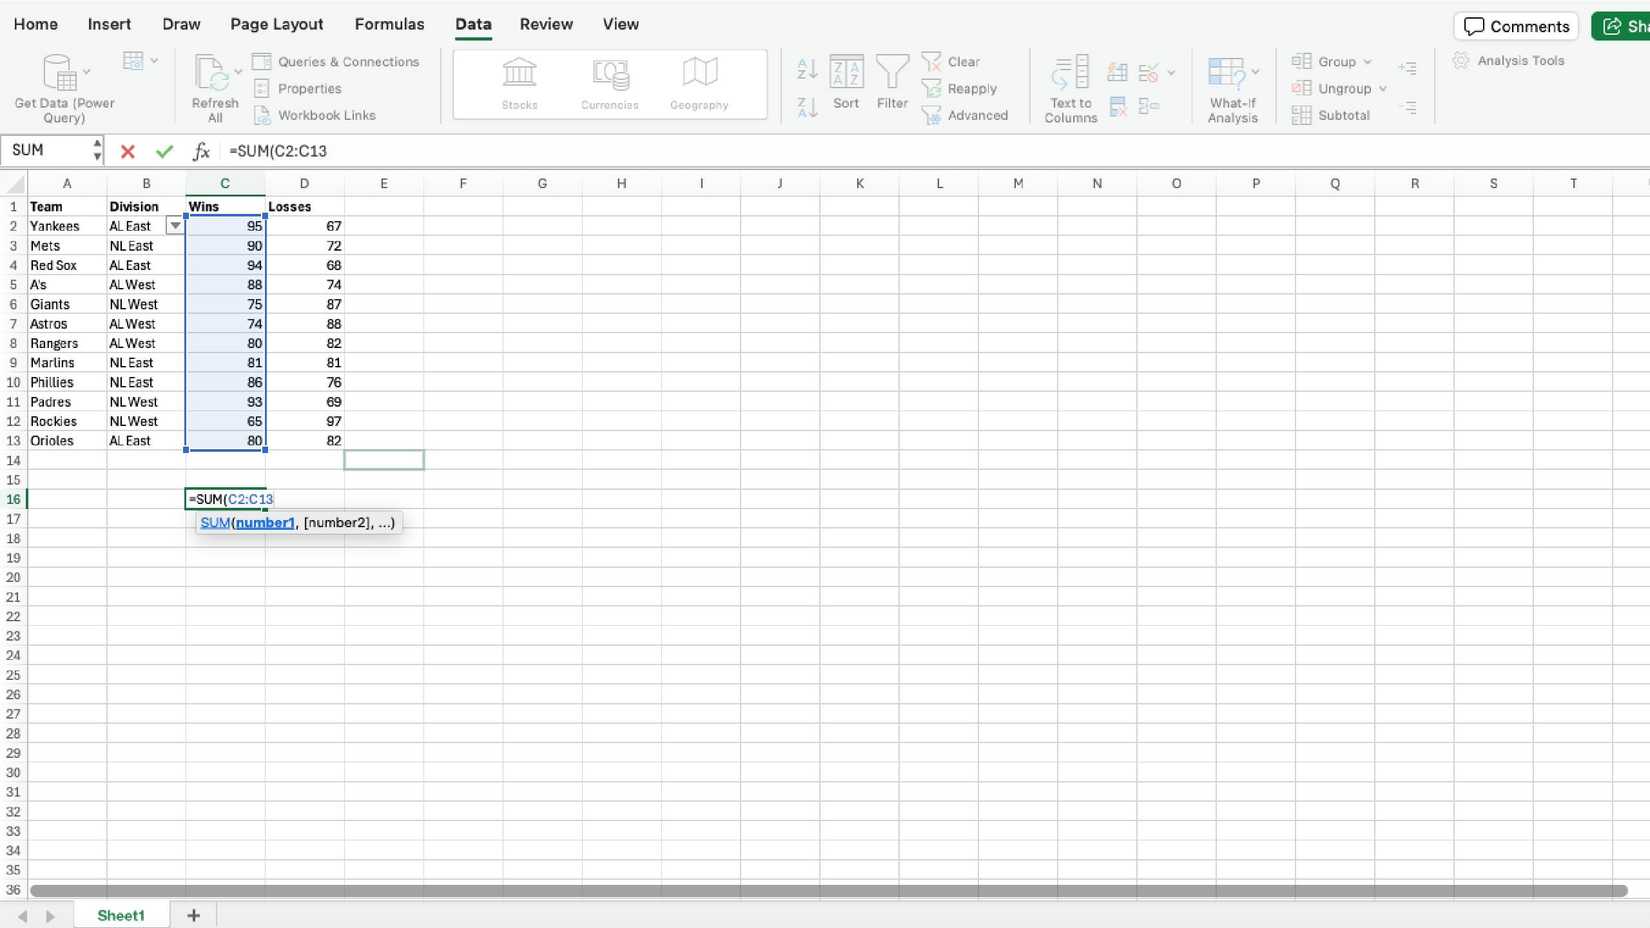This screenshot has height=928, width=1650.
Task: Expand the Data Validation dropdown arrow
Action: [1171, 73]
